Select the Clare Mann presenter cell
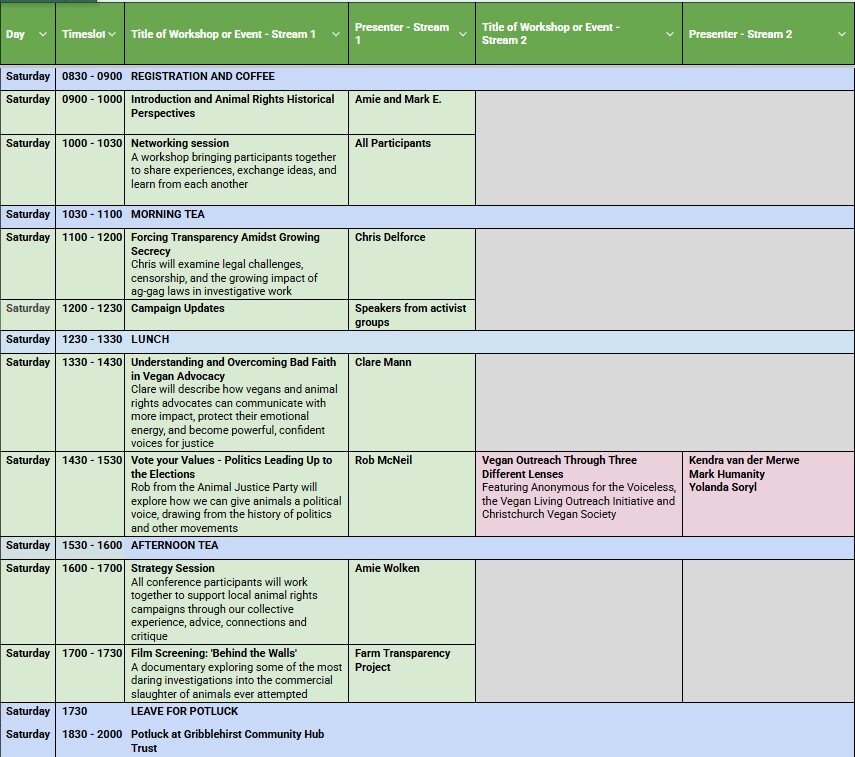Image resolution: width=855 pixels, height=757 pixels. (412, 402)
